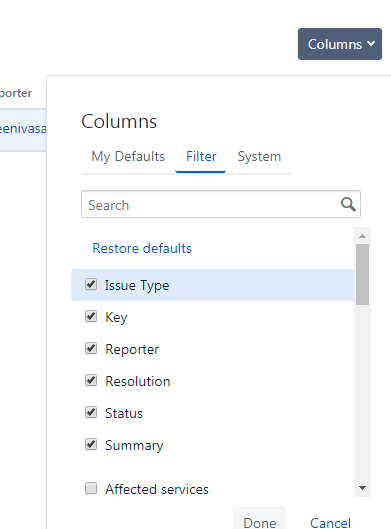Uncheck the Summary column
This screenshot has height=529, width=391.
pyautogui.click(x=91, y=444)
